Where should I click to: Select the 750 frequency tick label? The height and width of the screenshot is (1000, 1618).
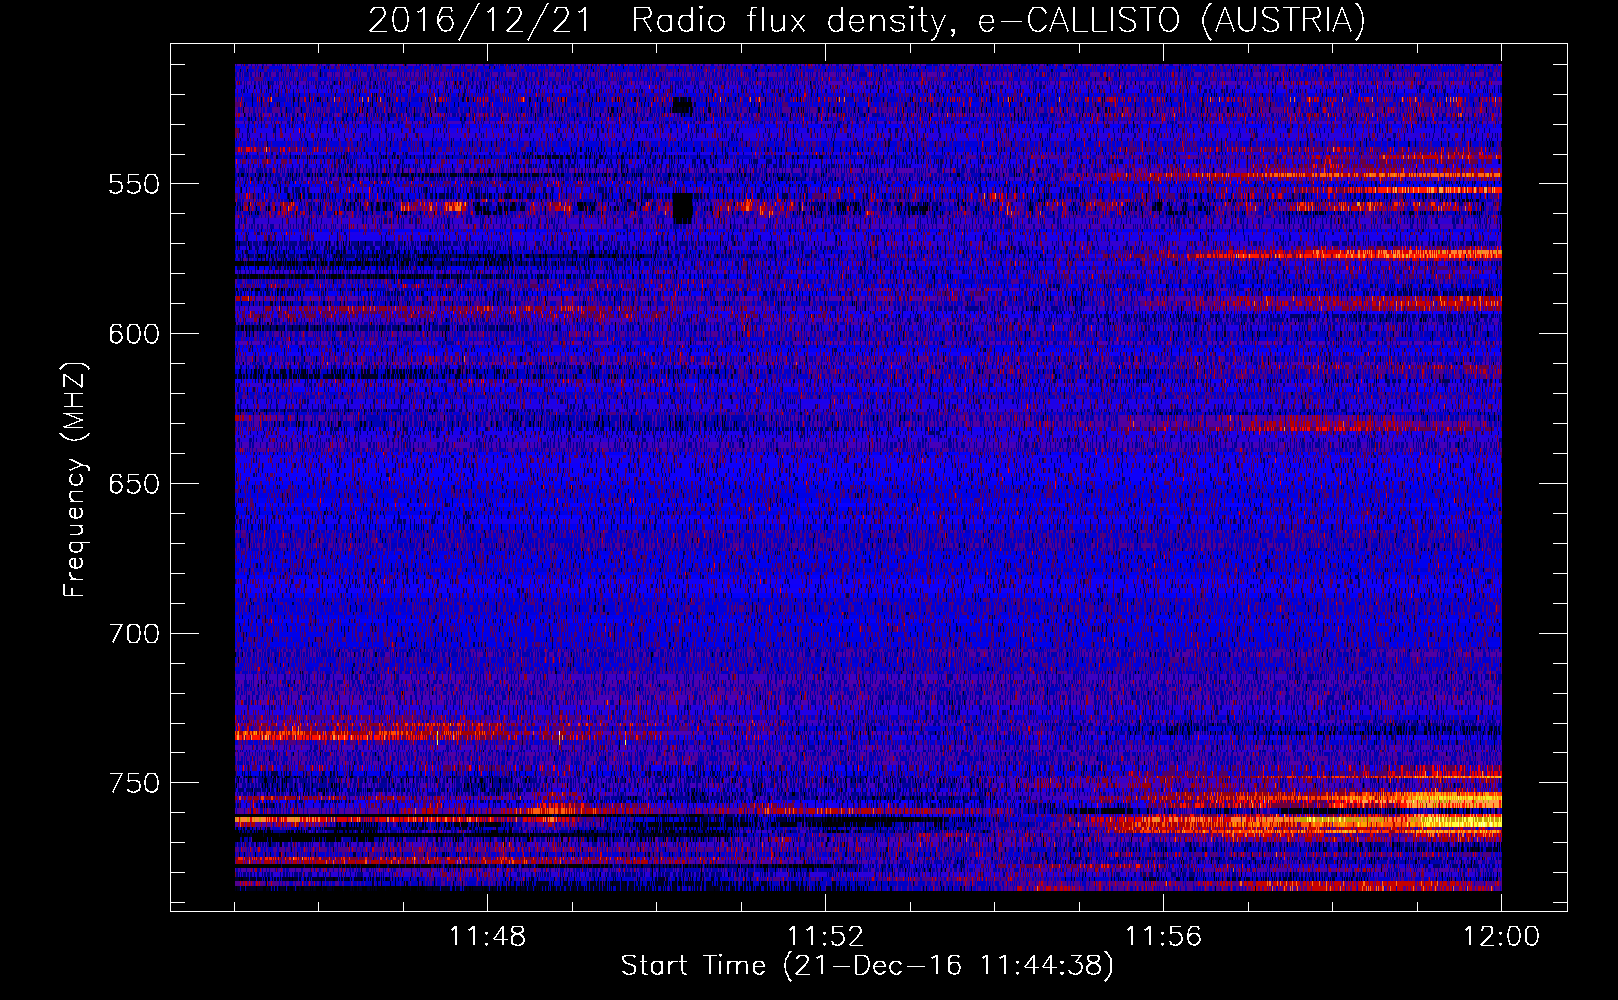click(x=134, y=783)
